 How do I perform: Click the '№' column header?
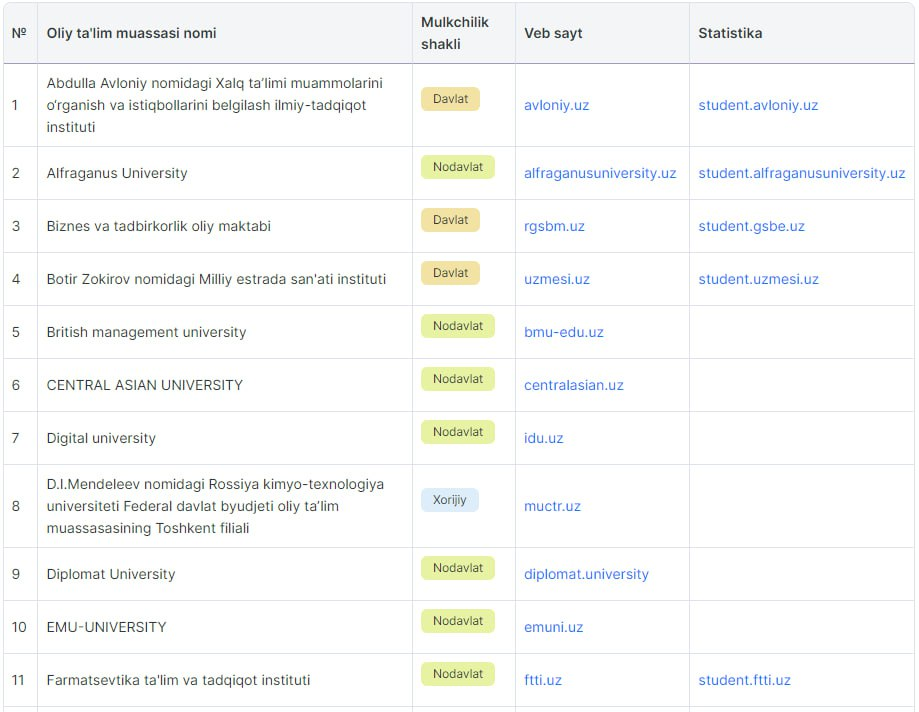pos(19,33)
